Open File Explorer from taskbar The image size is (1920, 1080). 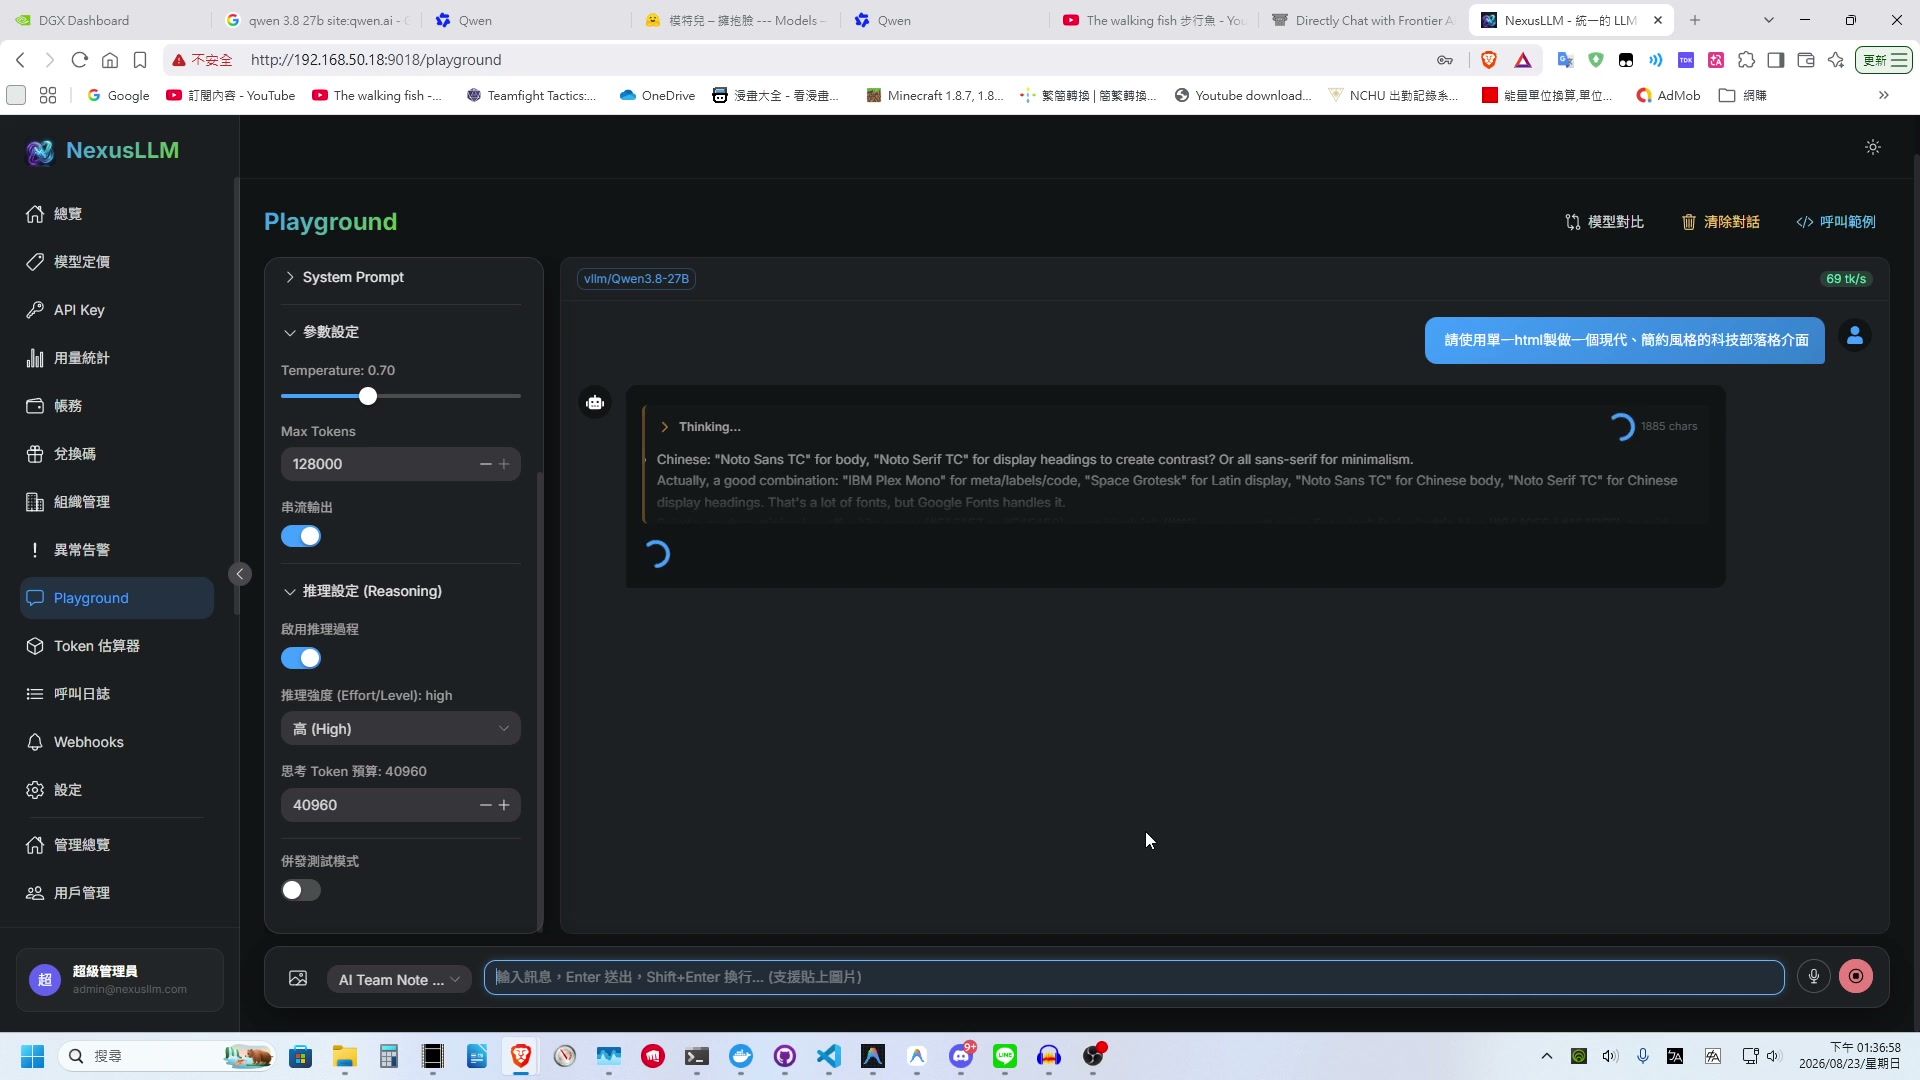(x=345, y=1056)
